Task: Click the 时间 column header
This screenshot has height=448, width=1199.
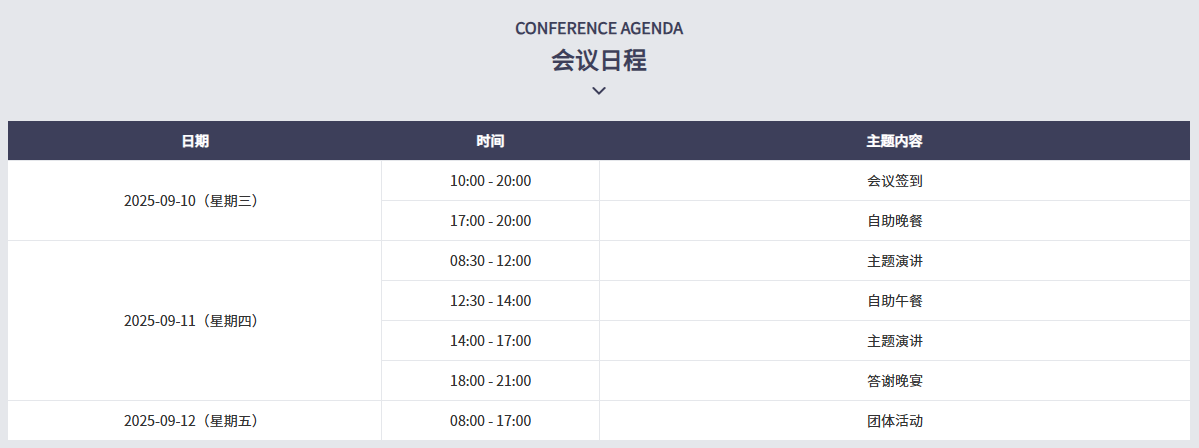Action: pyautogui.click(x=490, y=141)
